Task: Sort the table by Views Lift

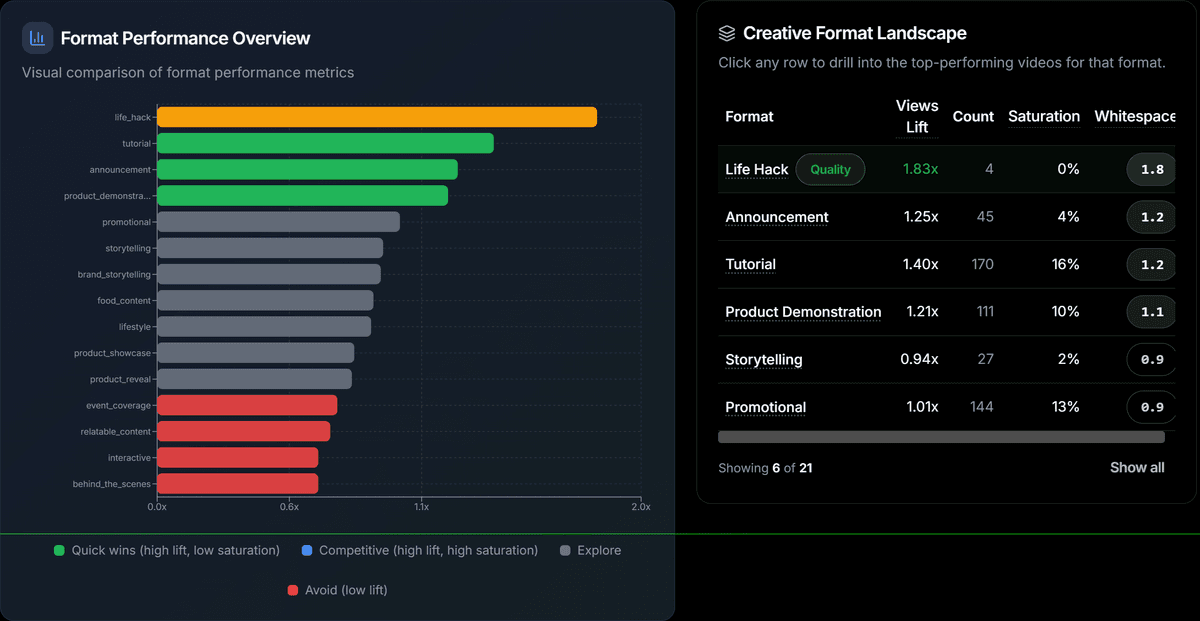Action: point(917,116)
